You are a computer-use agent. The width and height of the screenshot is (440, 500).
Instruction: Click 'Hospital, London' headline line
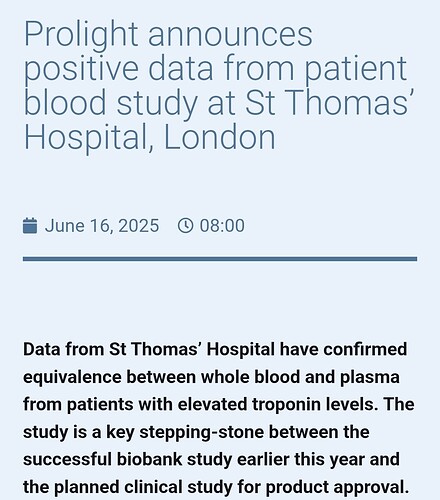click(x=150, y=137)
